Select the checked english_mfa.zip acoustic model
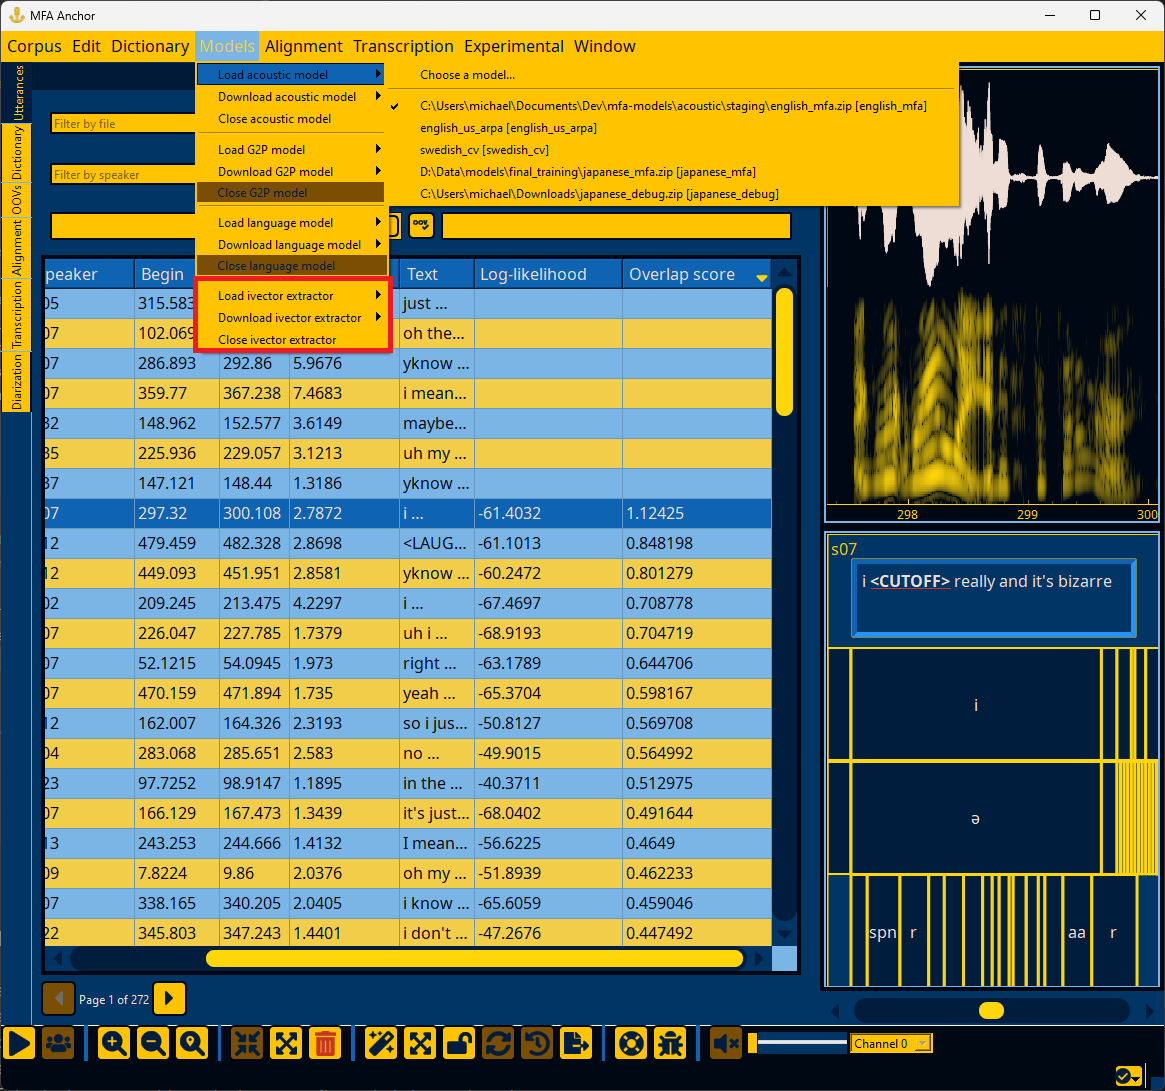The width and height of the screenshot is (1165, 1091). [672, 106]
